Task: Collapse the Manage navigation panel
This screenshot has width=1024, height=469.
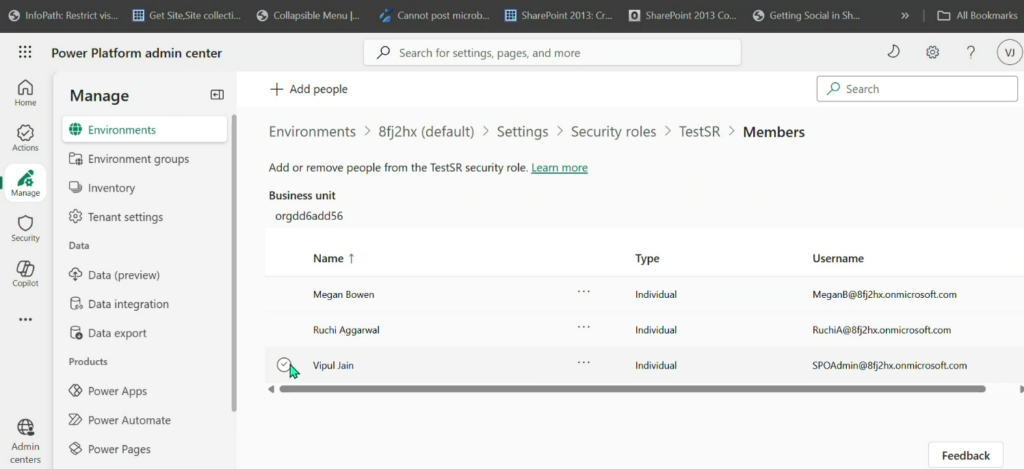Action: [217, 95]
